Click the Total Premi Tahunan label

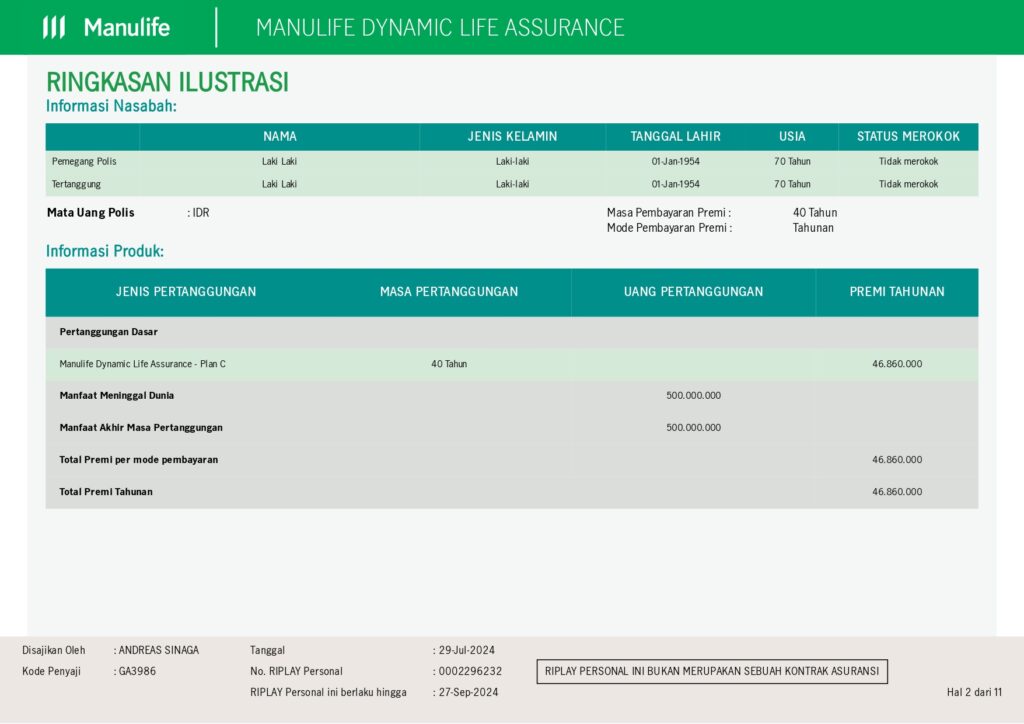point(106,492)
